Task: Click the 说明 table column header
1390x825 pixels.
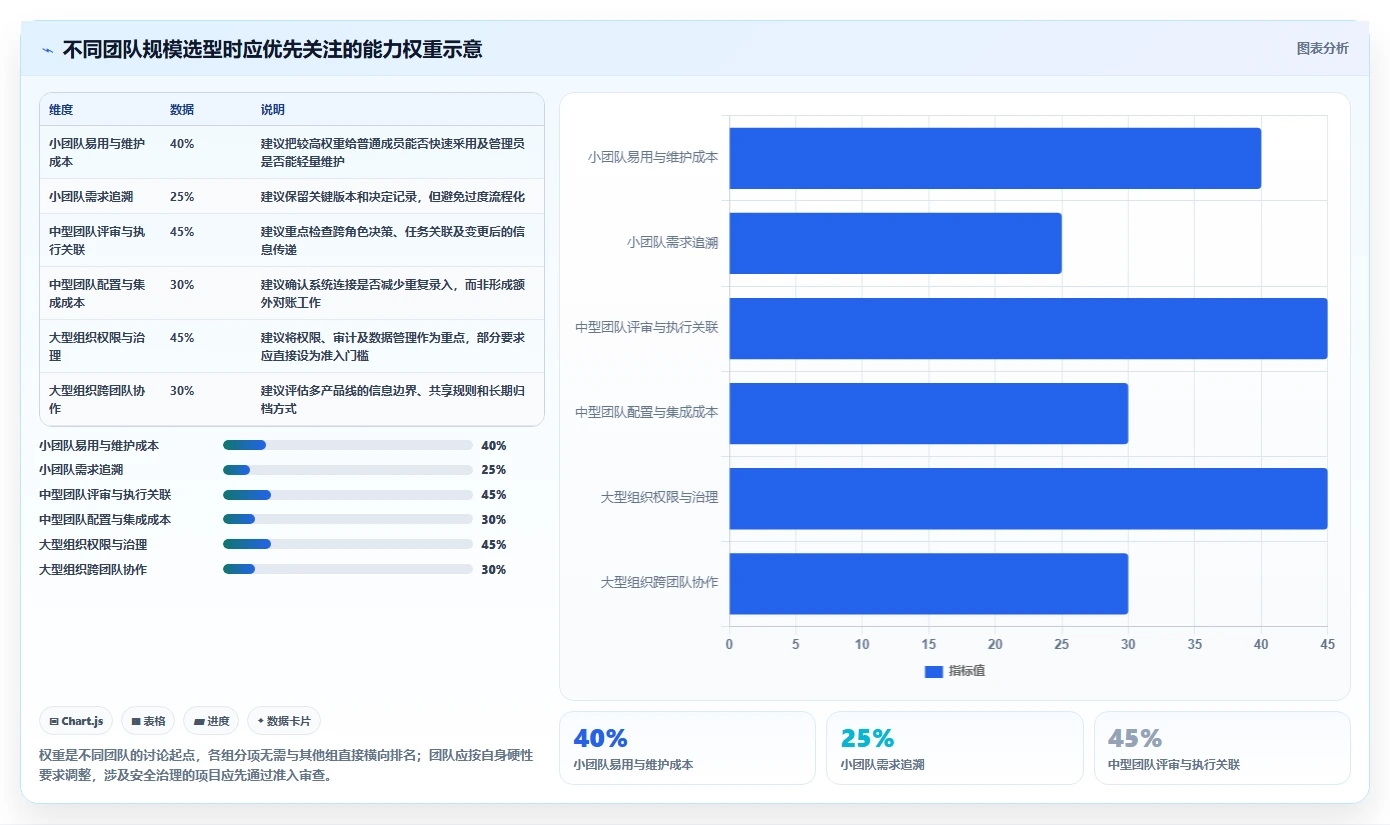Action: (x=273, y=110)
